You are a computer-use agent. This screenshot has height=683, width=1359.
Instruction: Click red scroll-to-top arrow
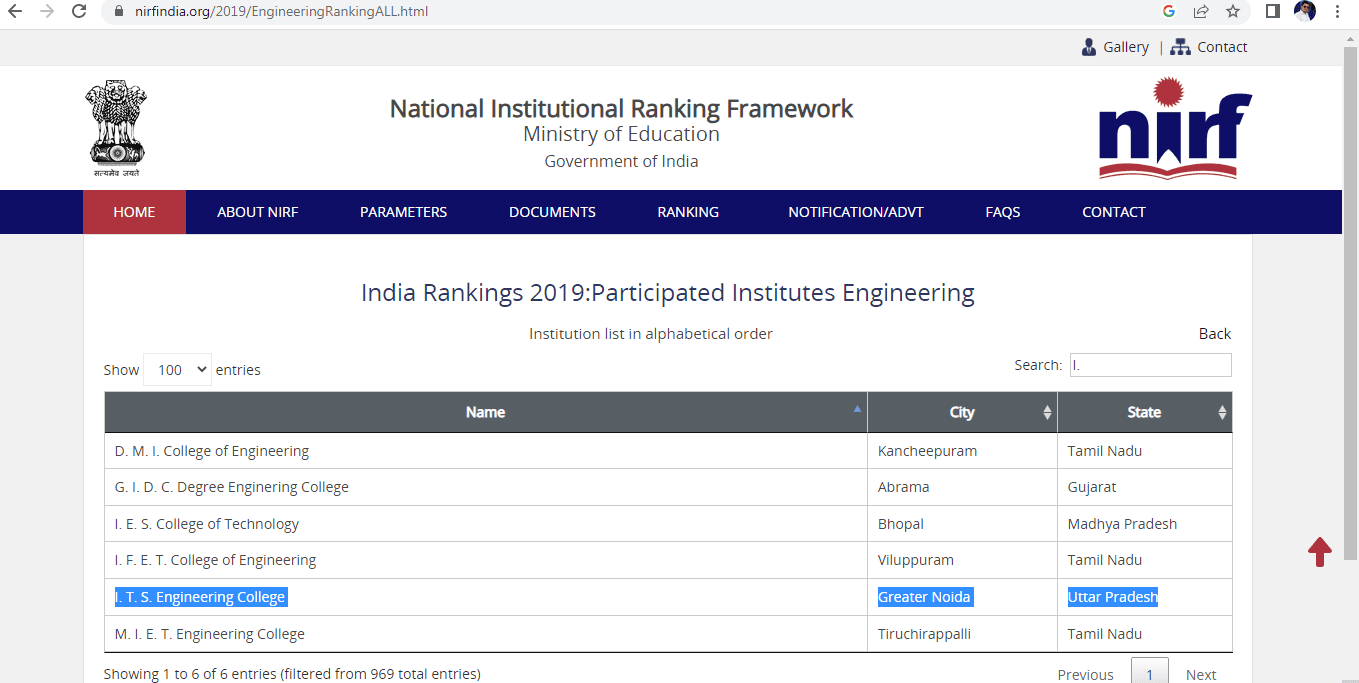(1320, 551)
